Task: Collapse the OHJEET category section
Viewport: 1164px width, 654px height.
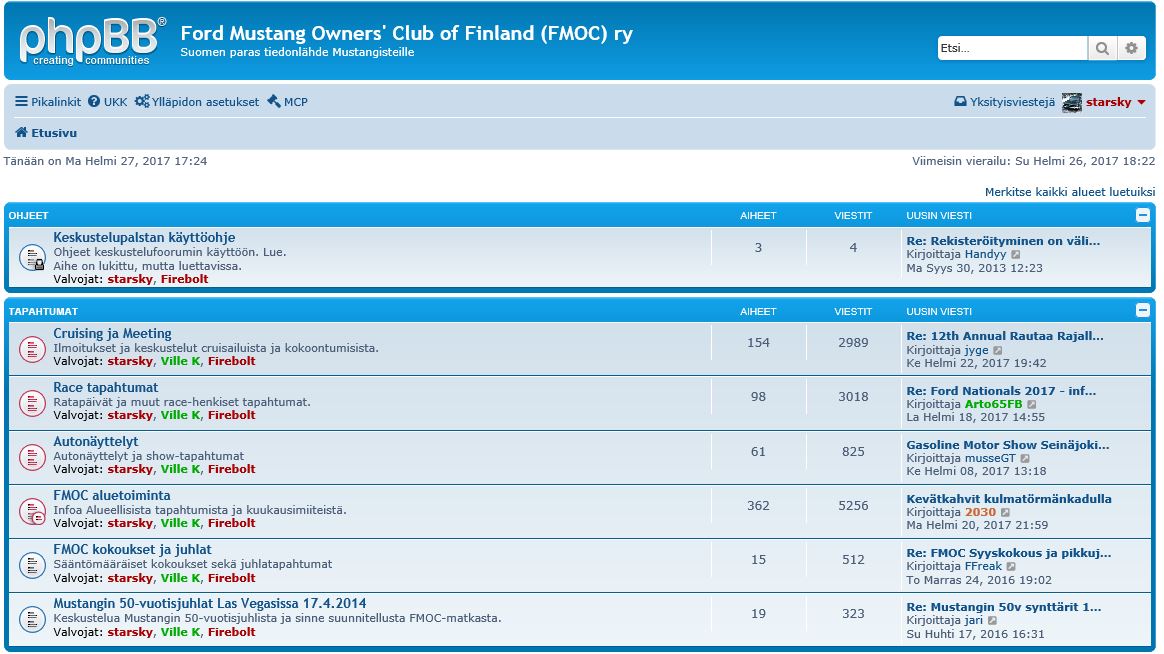Action: tap(1143, 215)
